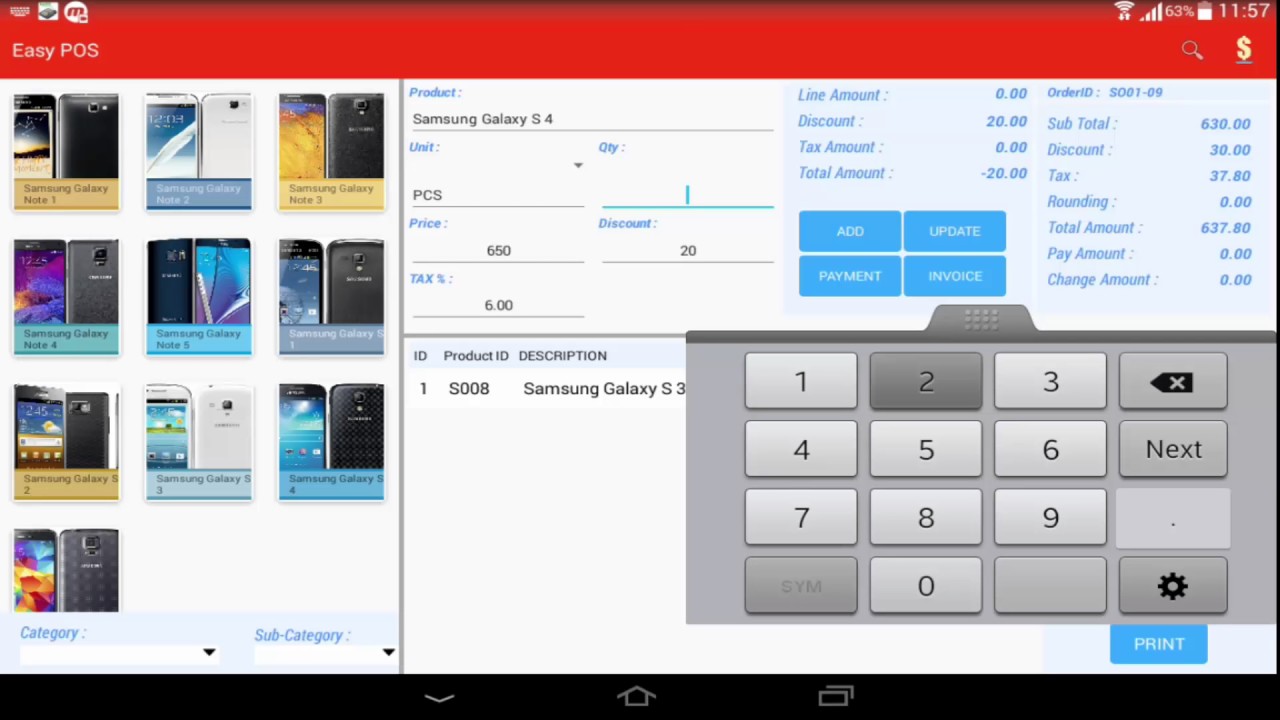
Task: Tap the decimal point key
Action: (x=1173, y=517)
